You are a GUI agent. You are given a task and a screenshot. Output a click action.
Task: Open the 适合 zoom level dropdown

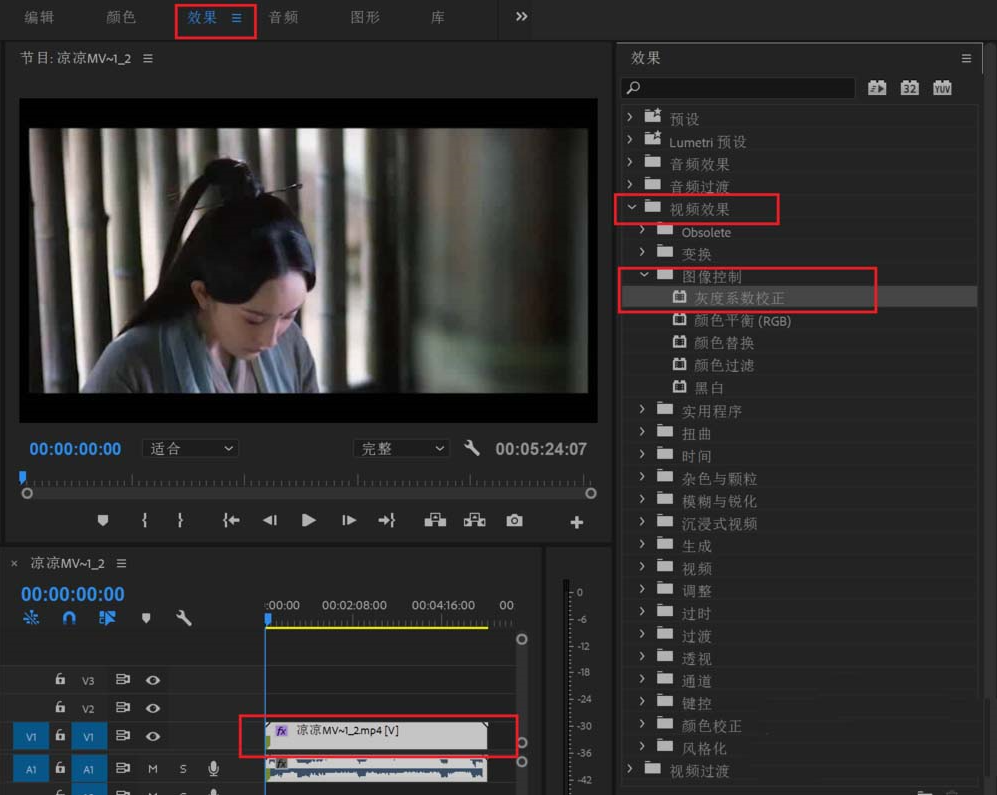189,448
